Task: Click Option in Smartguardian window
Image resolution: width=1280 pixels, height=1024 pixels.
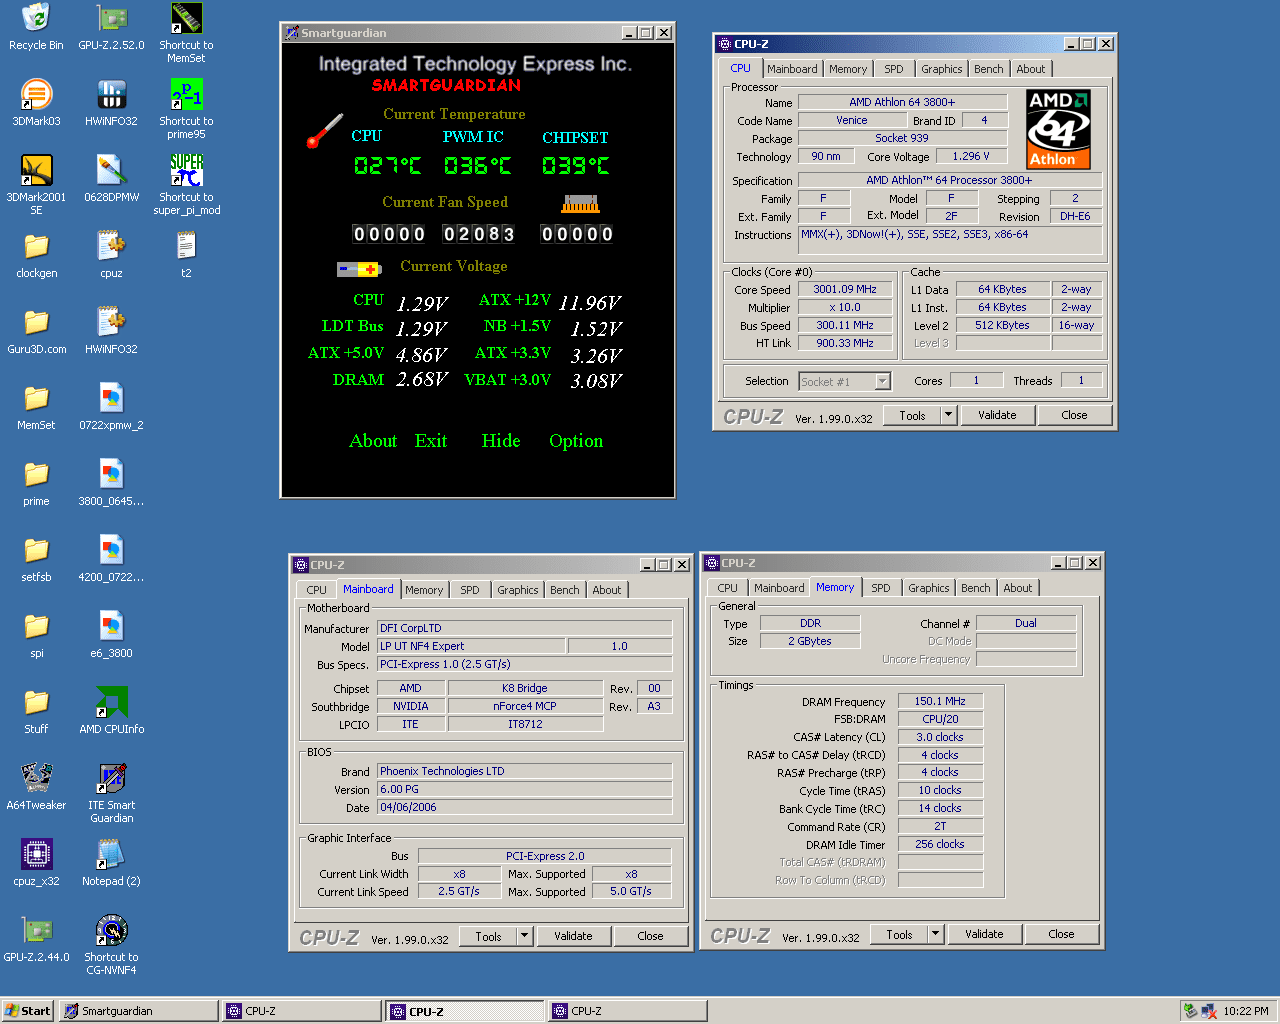Action: [576, 441]
